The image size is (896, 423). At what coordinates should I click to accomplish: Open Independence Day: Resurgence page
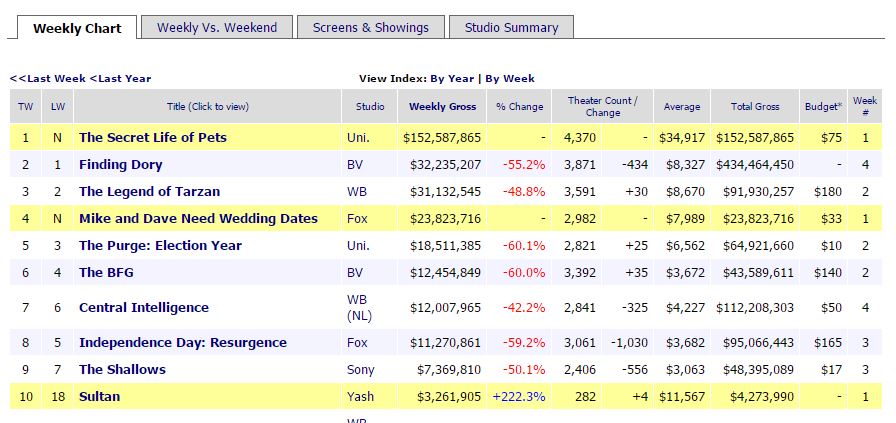coord(183,342)
